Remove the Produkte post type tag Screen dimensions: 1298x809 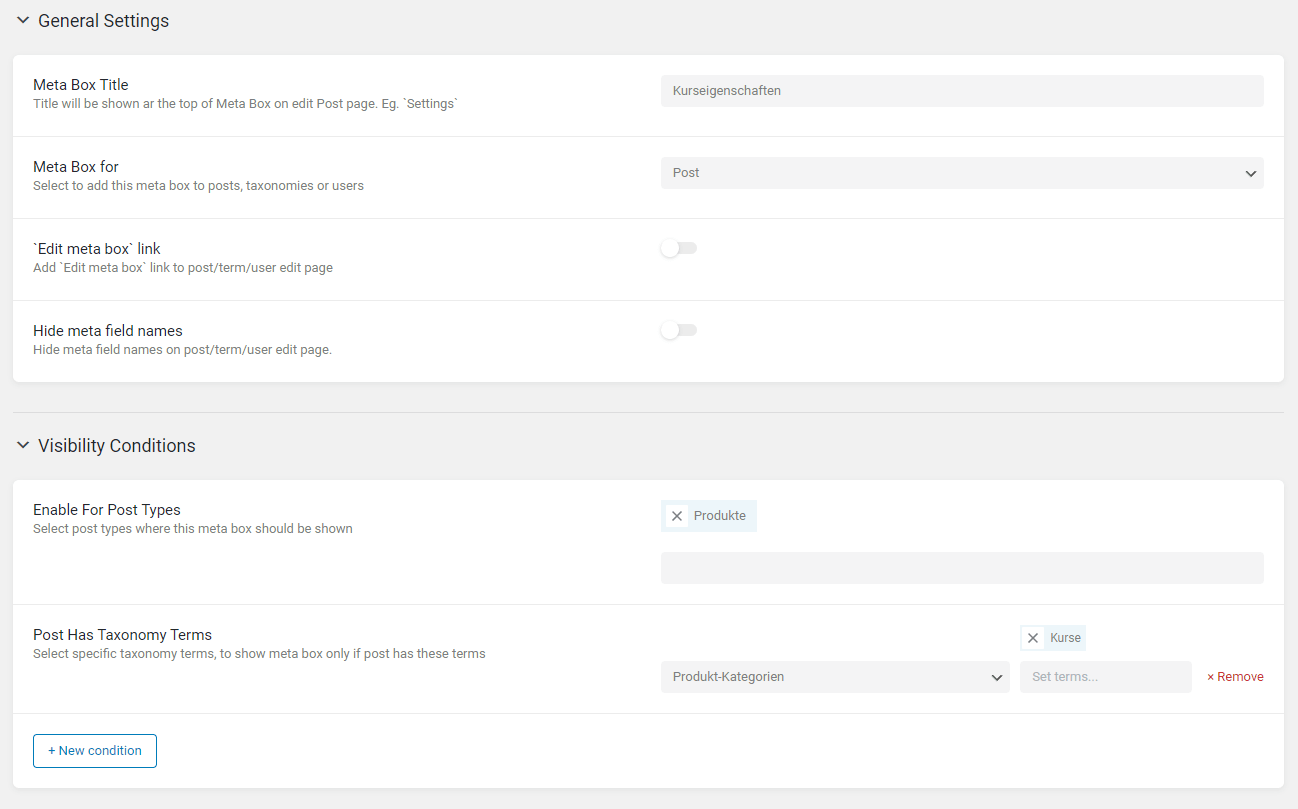[x=677, y=516]
